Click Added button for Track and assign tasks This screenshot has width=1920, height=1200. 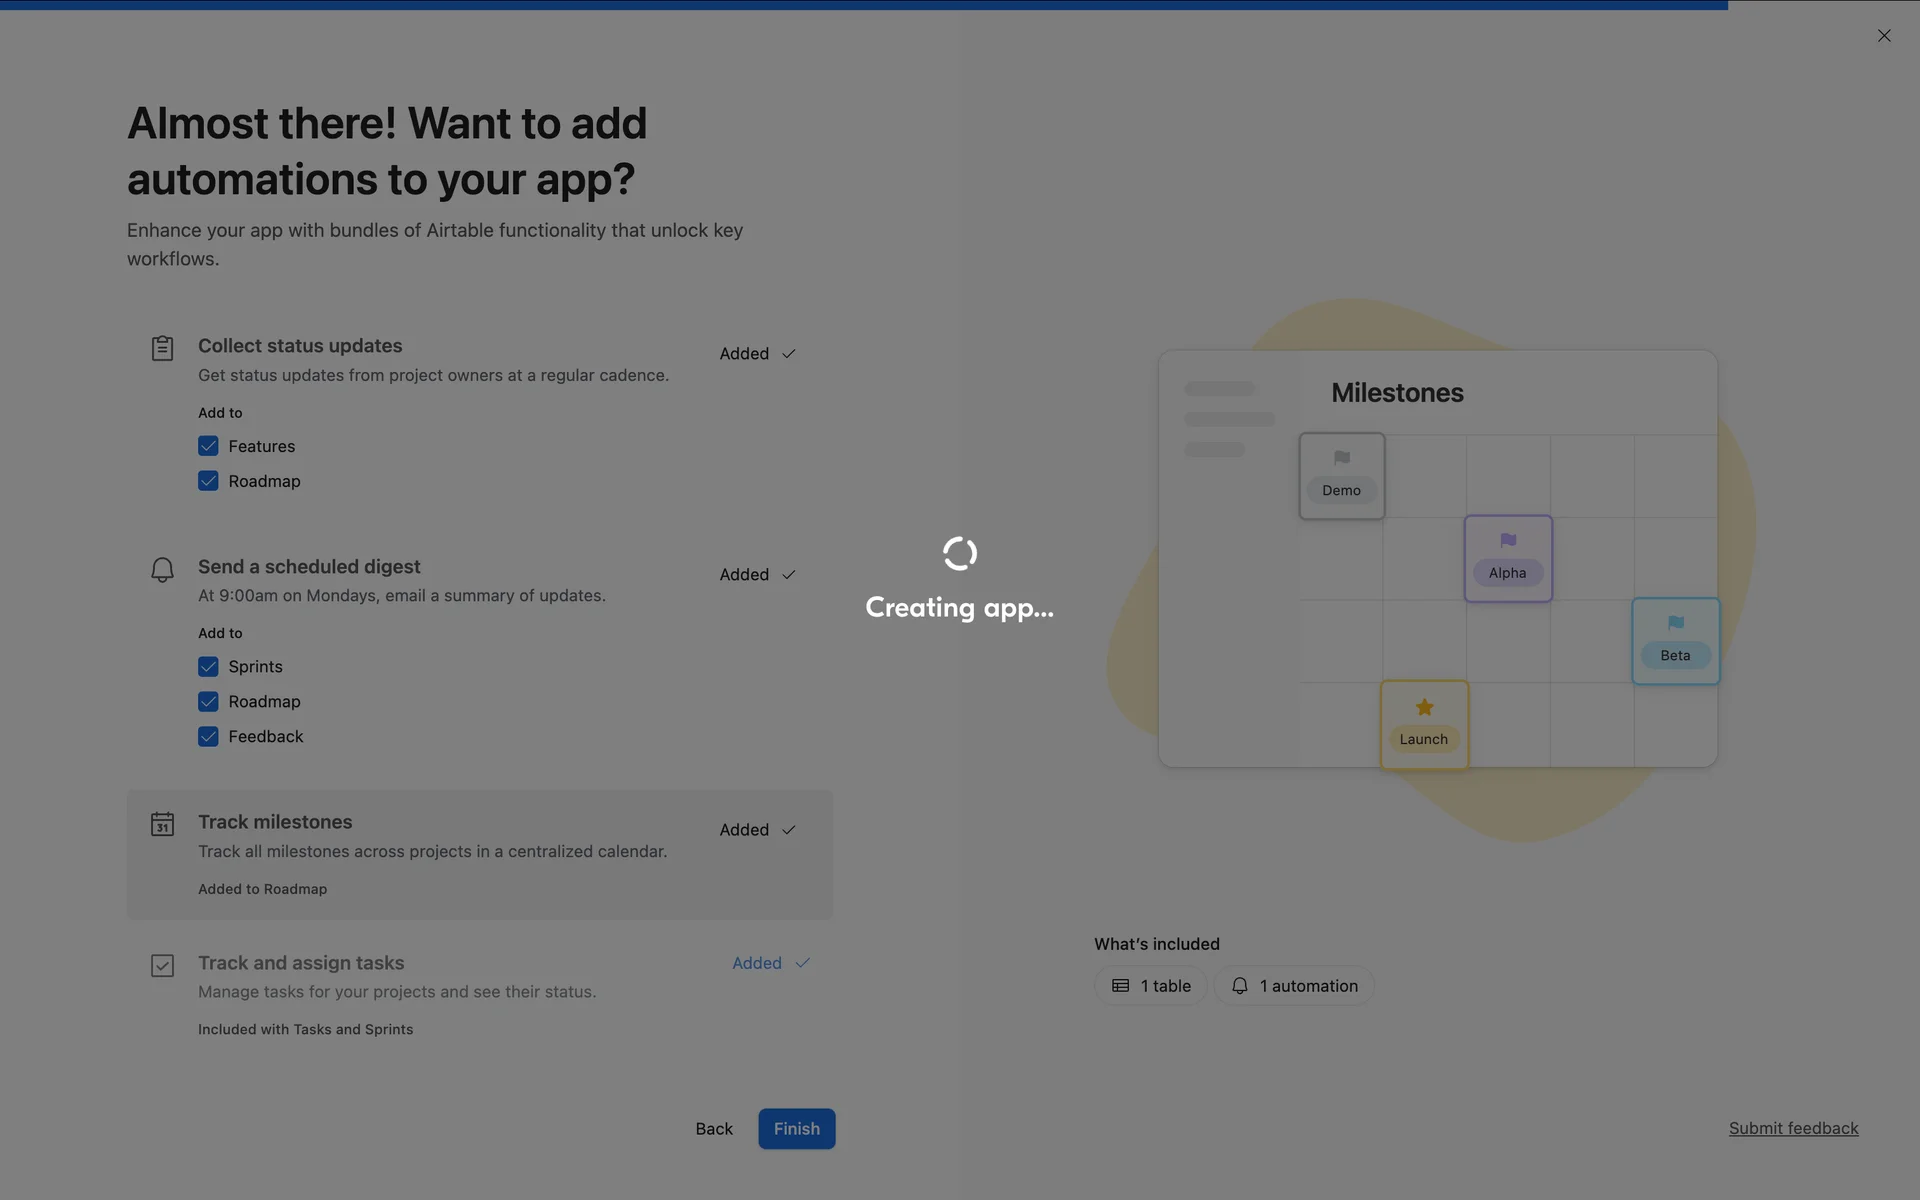770,963
